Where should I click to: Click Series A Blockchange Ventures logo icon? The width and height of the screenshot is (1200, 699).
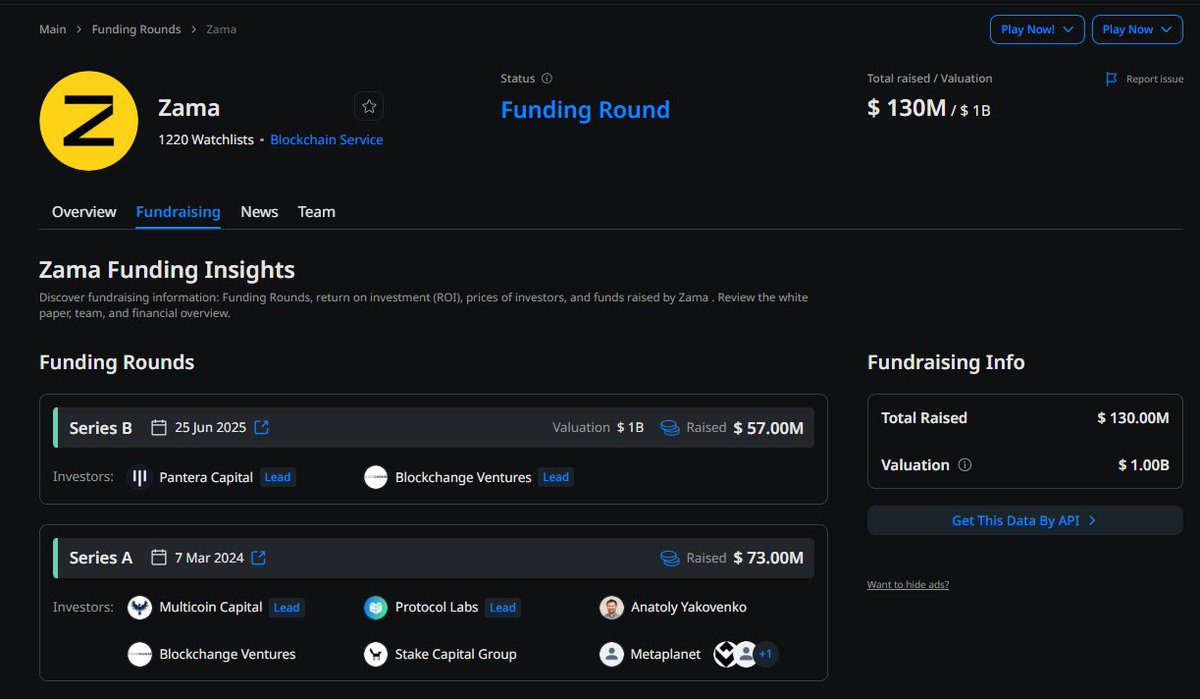(140, 654)
